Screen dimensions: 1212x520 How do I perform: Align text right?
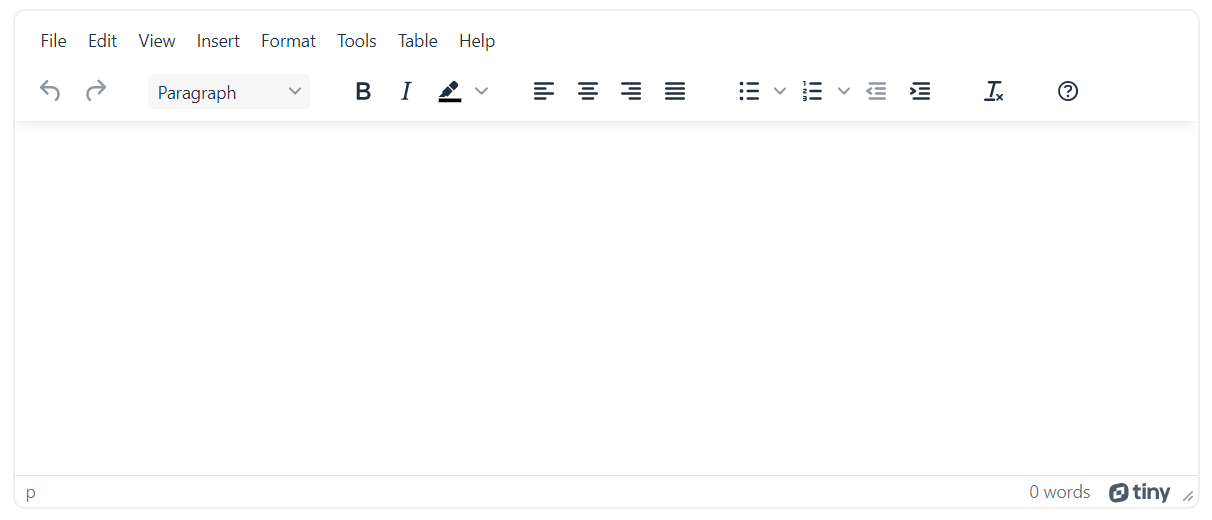(631, 91)
